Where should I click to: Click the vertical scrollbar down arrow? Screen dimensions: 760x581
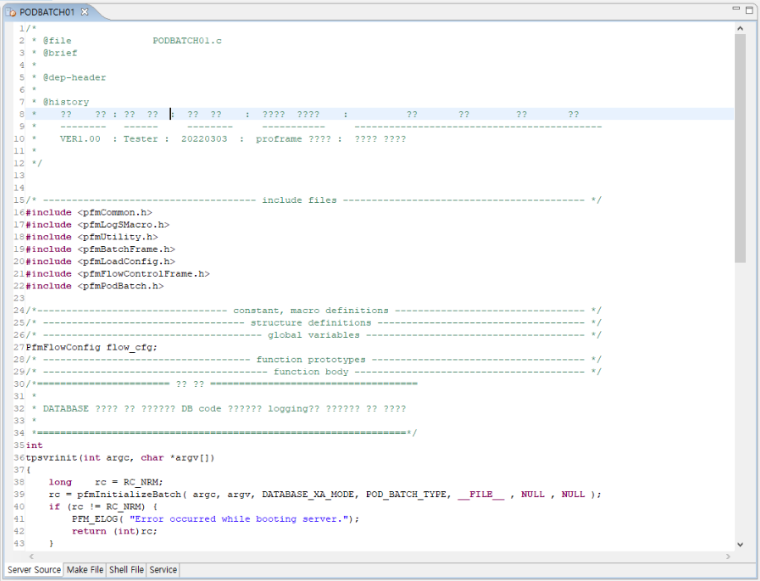coord(740,545)
